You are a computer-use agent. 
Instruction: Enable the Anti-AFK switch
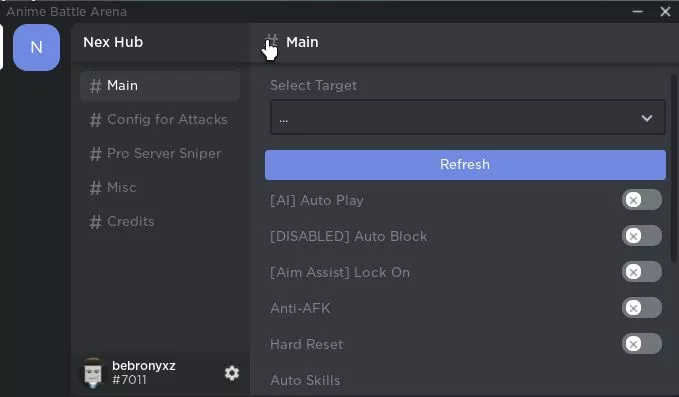642,308
